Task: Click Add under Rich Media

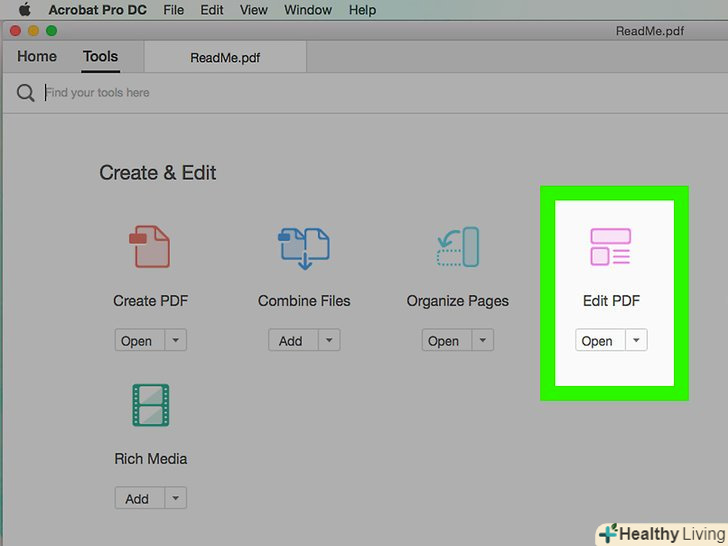Action: [140, 498]
